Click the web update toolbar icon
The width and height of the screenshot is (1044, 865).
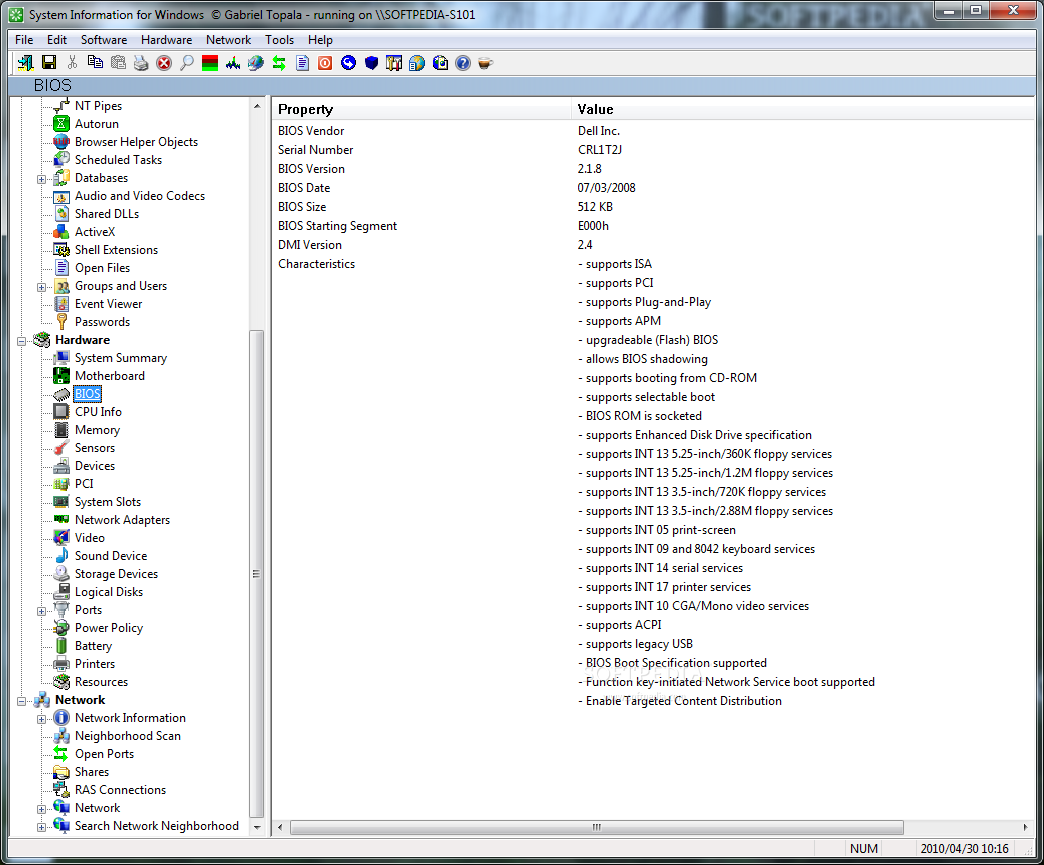(440, 63)
